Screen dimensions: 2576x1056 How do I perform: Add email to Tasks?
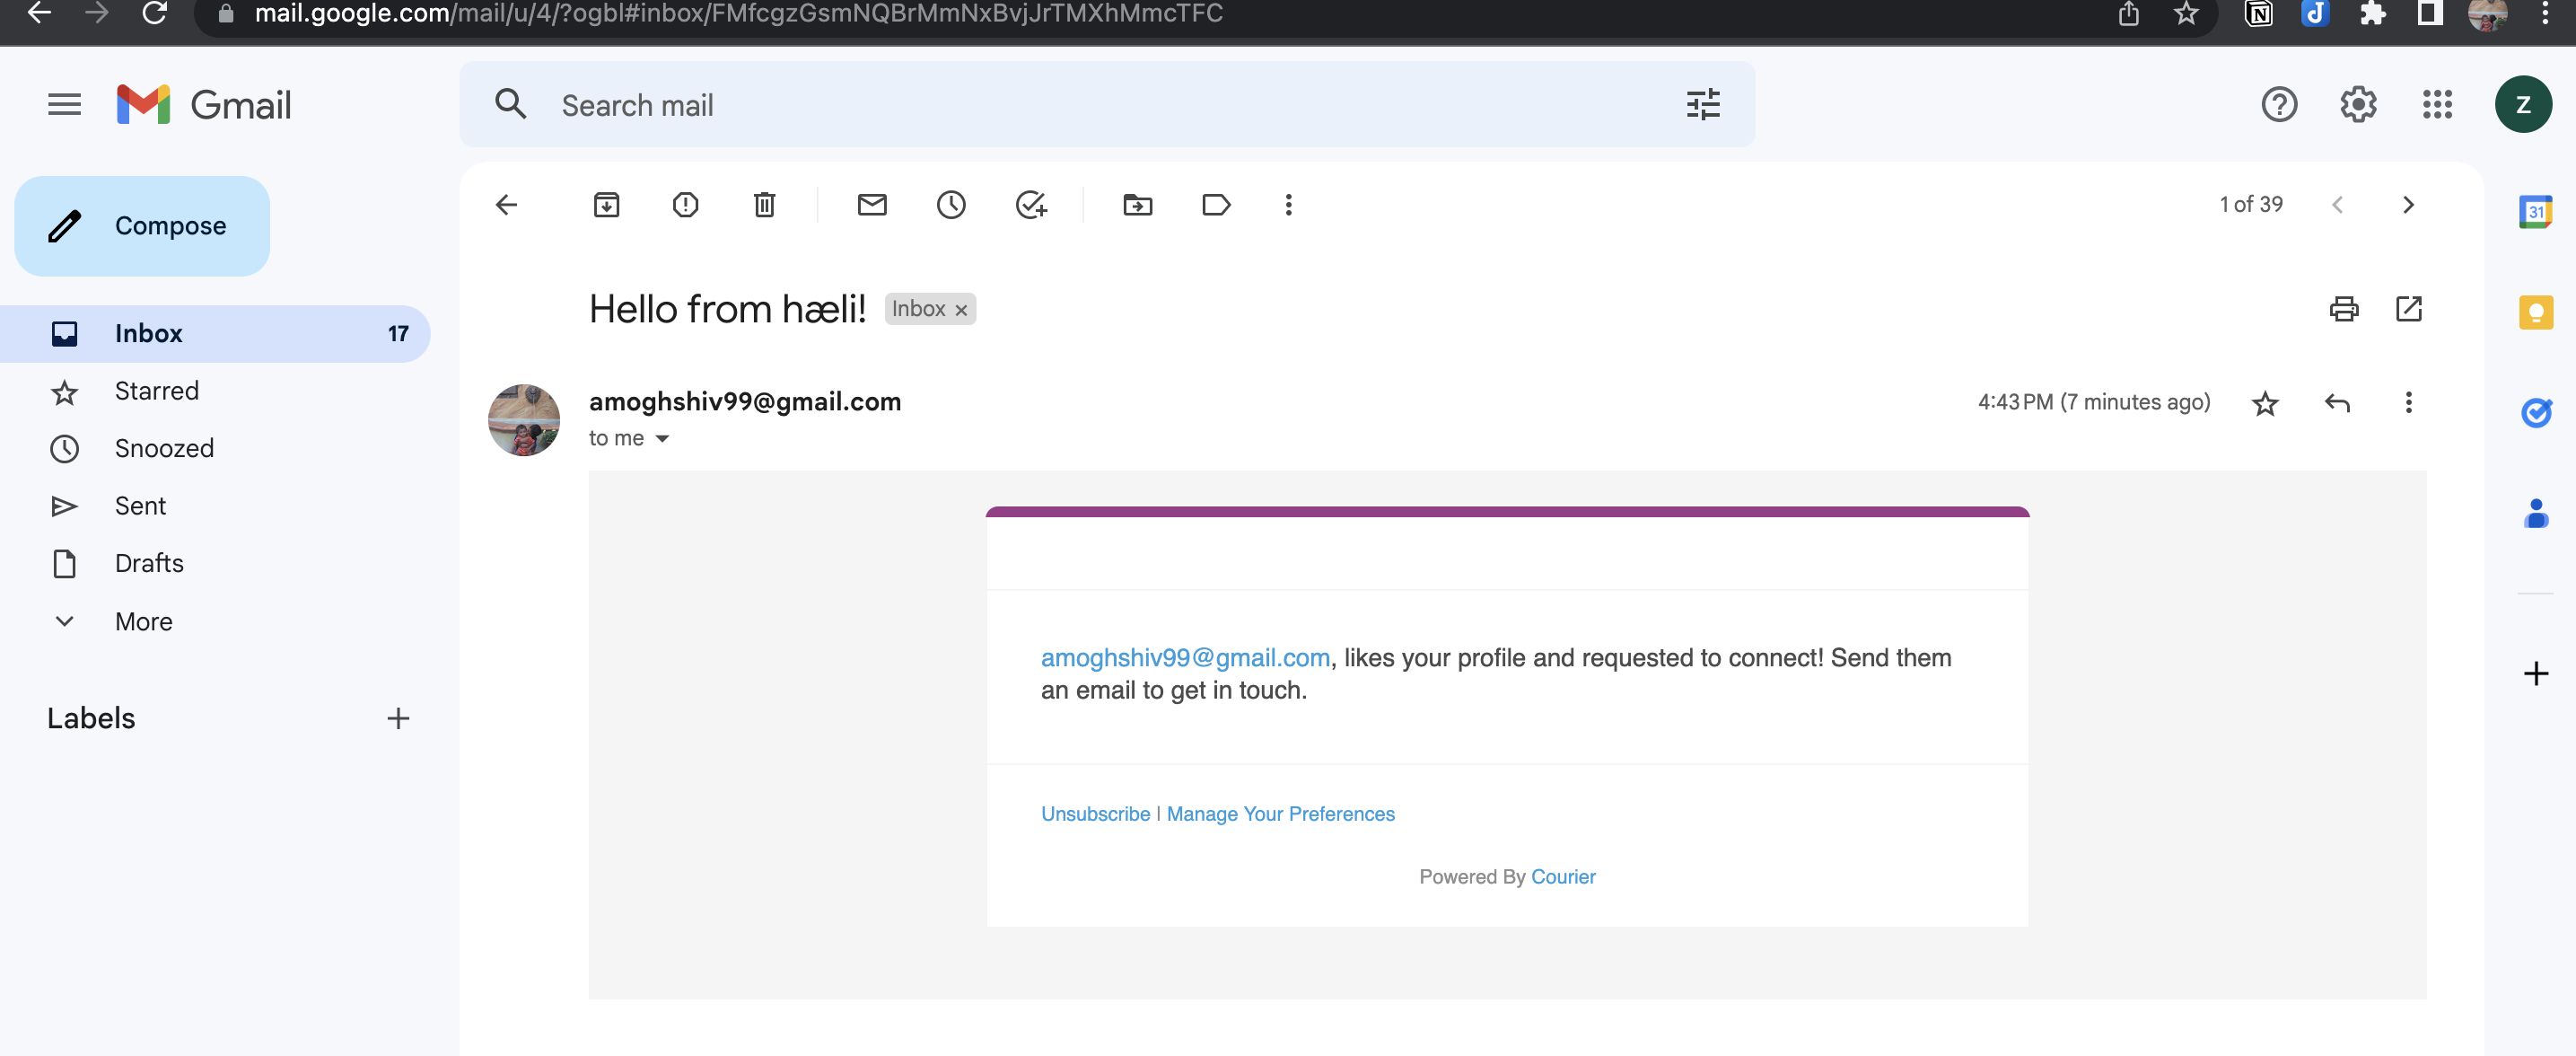1030,205
